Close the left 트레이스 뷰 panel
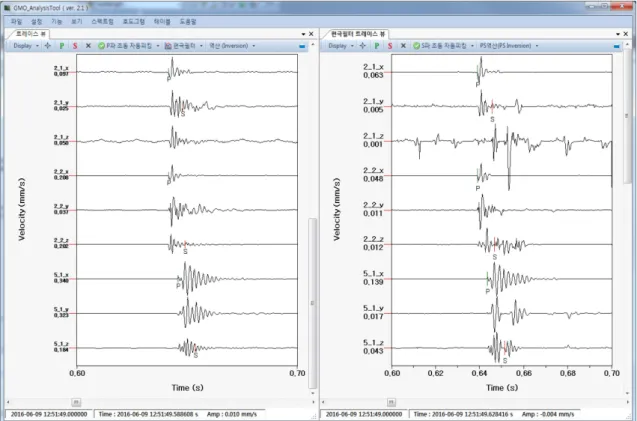The image size is (637, 421). click(x=311, y=34)
